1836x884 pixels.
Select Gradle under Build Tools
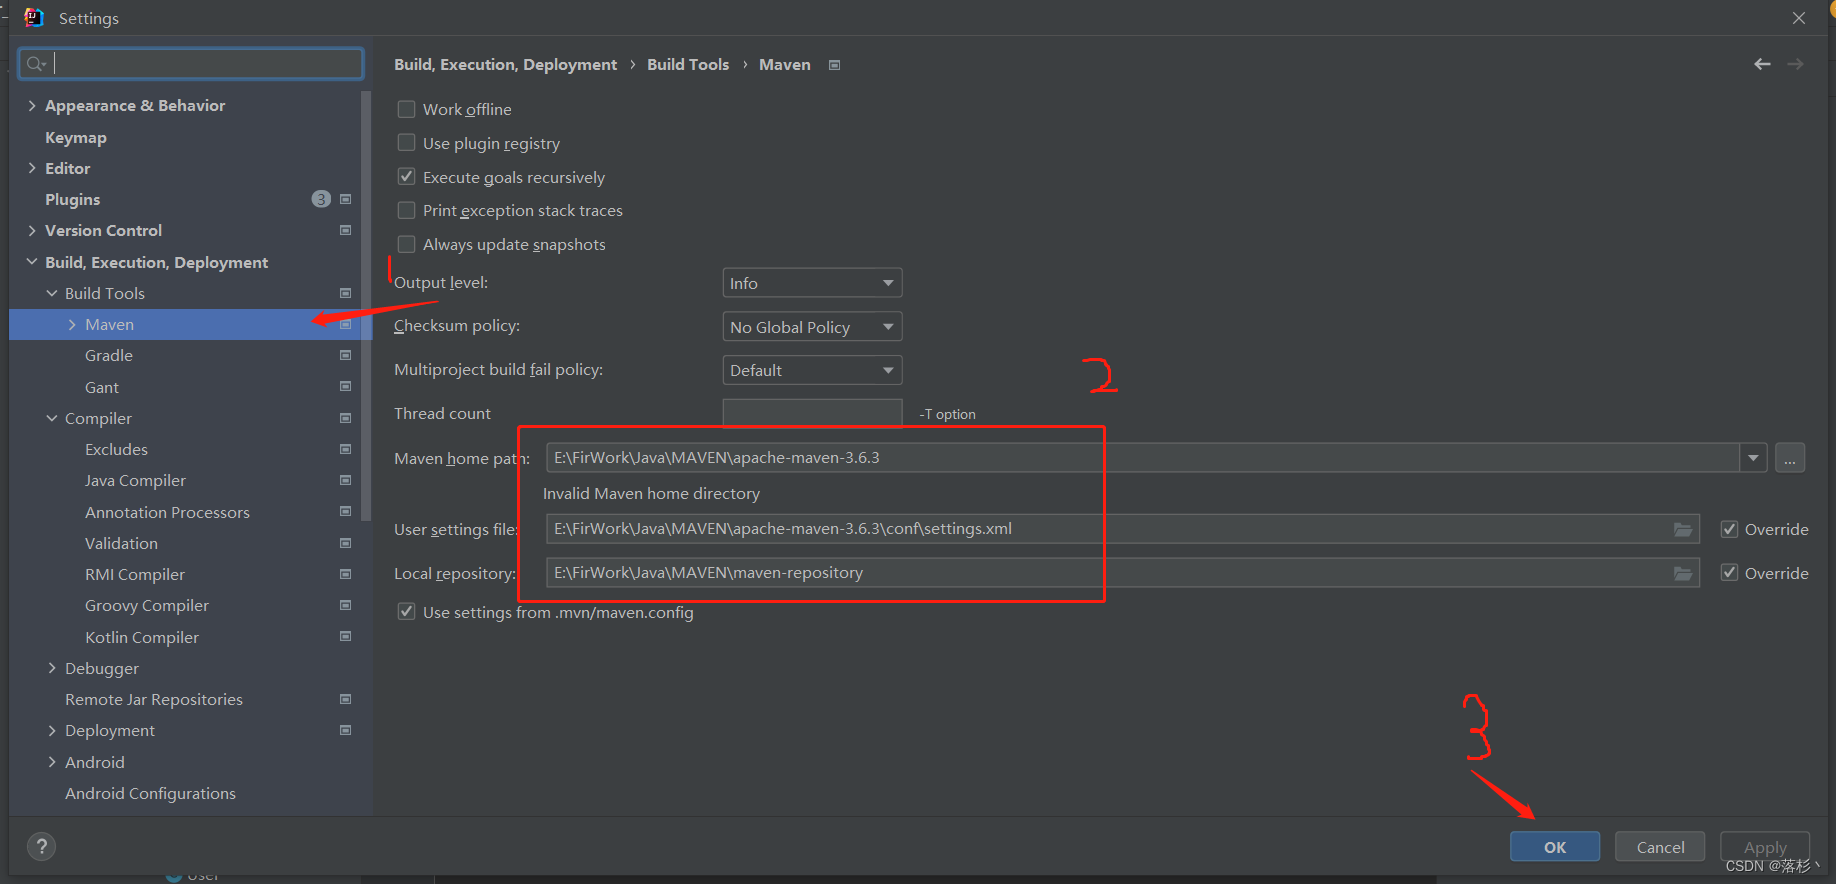(109, 355)
